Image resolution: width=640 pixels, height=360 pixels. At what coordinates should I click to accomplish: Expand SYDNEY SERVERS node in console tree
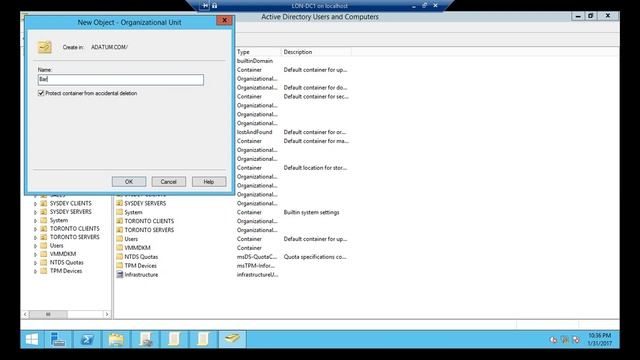(35, 212)
